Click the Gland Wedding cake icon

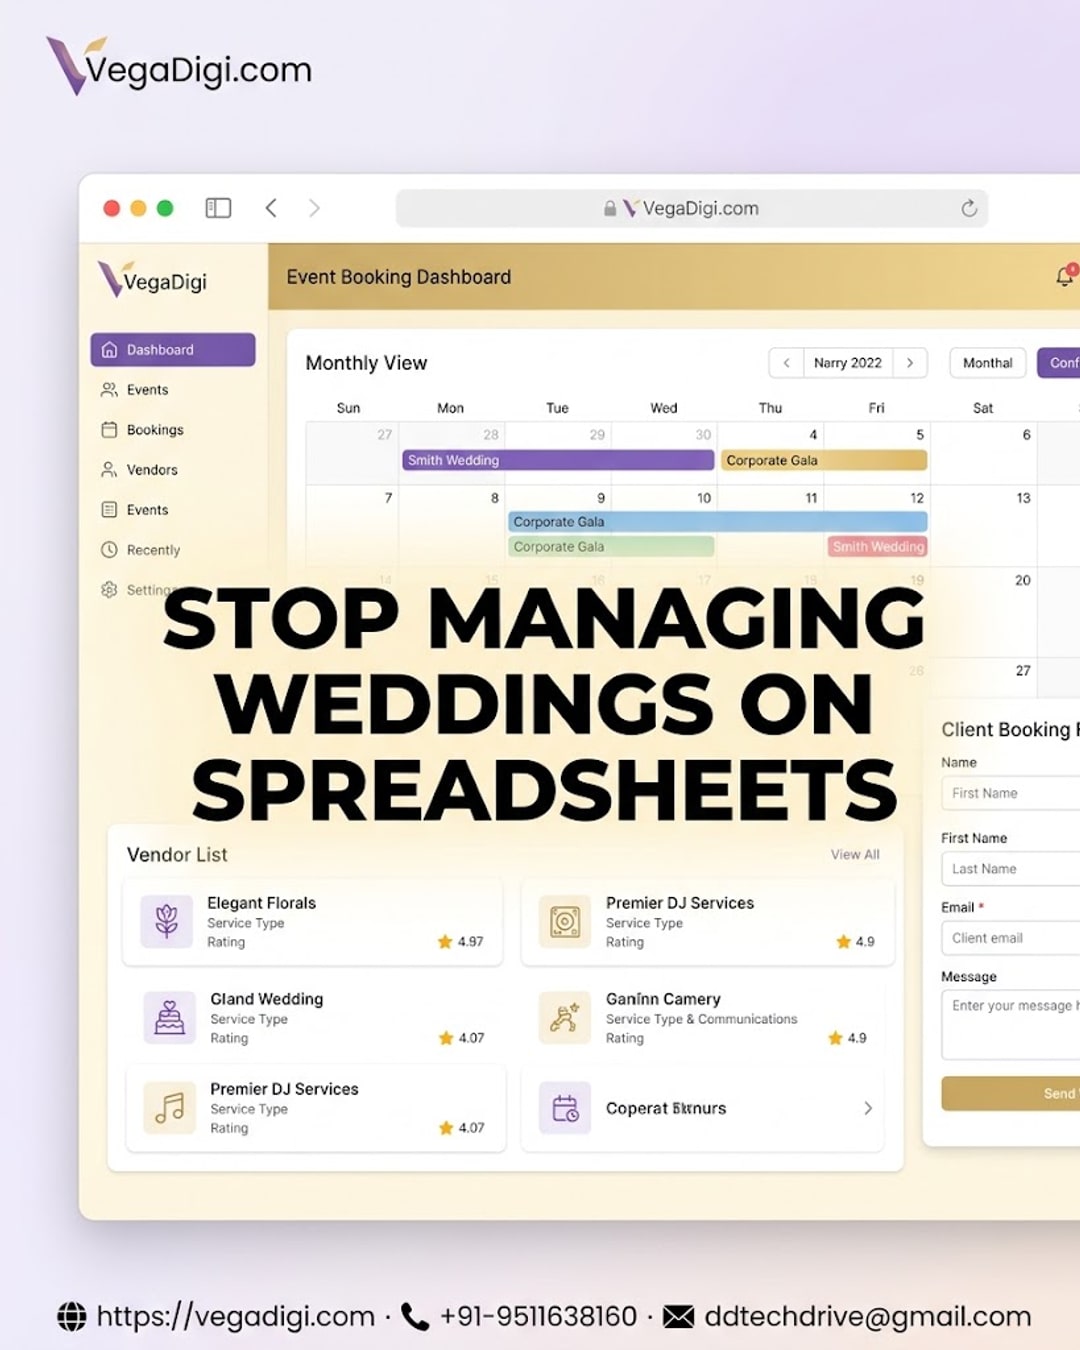click(x=169, y=1017)
